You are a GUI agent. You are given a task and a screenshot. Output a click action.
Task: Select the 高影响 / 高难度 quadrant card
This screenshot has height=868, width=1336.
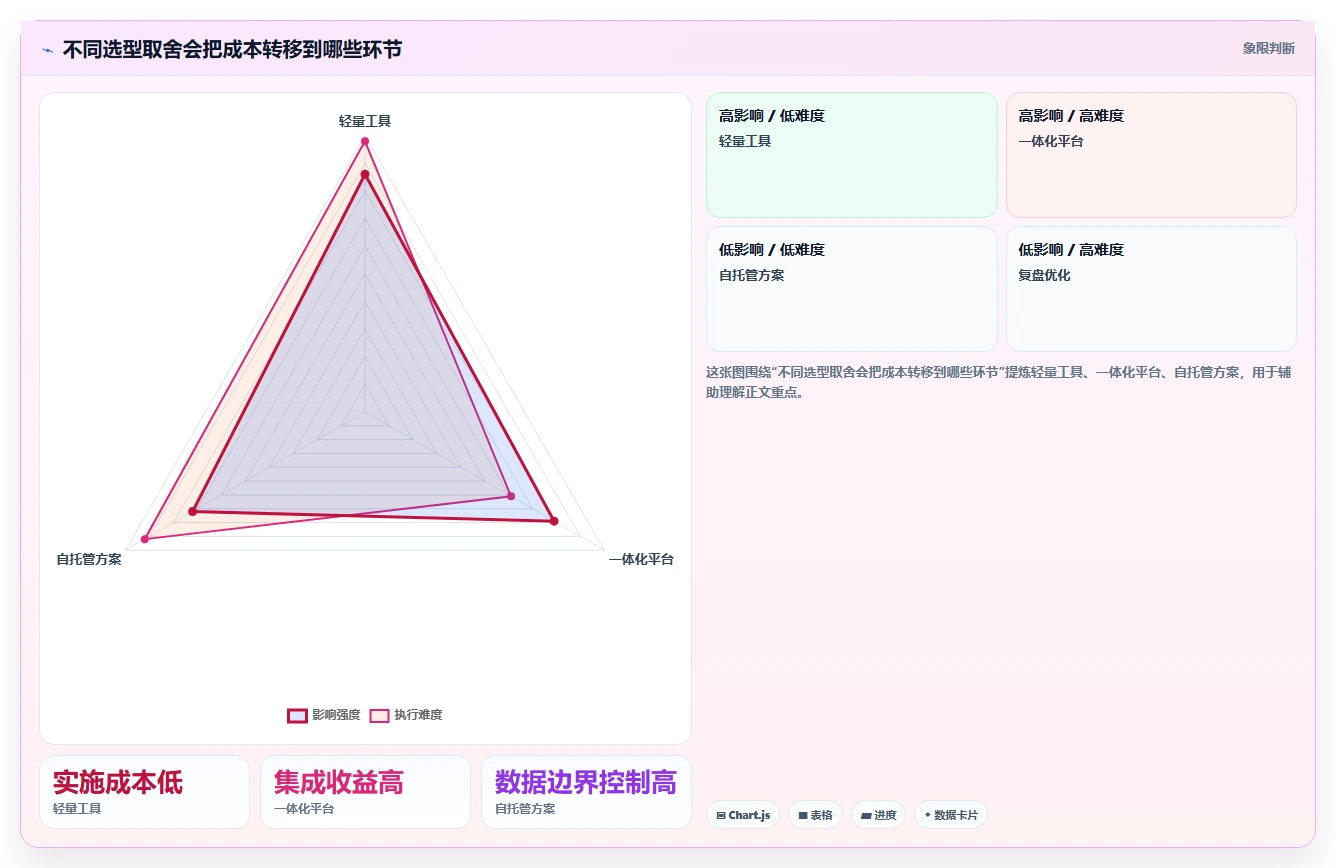click(1151, 155)
